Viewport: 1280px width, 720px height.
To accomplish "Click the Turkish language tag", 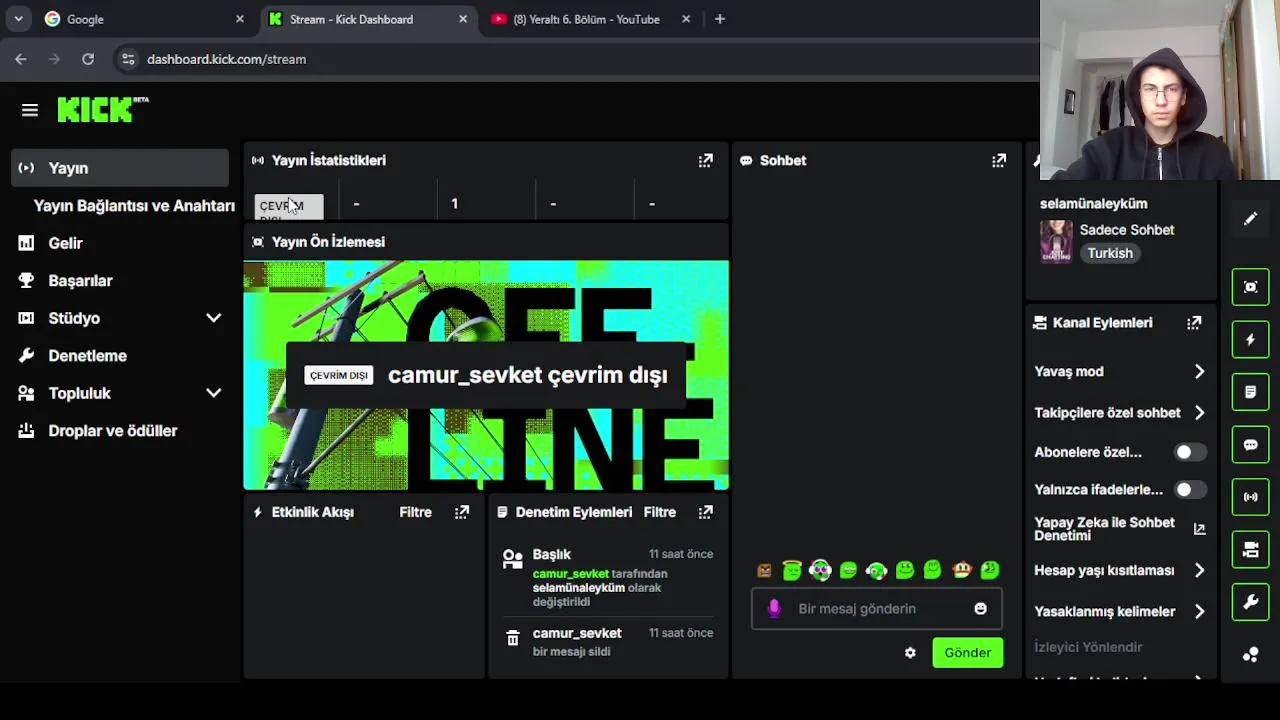I will 1110,253.
